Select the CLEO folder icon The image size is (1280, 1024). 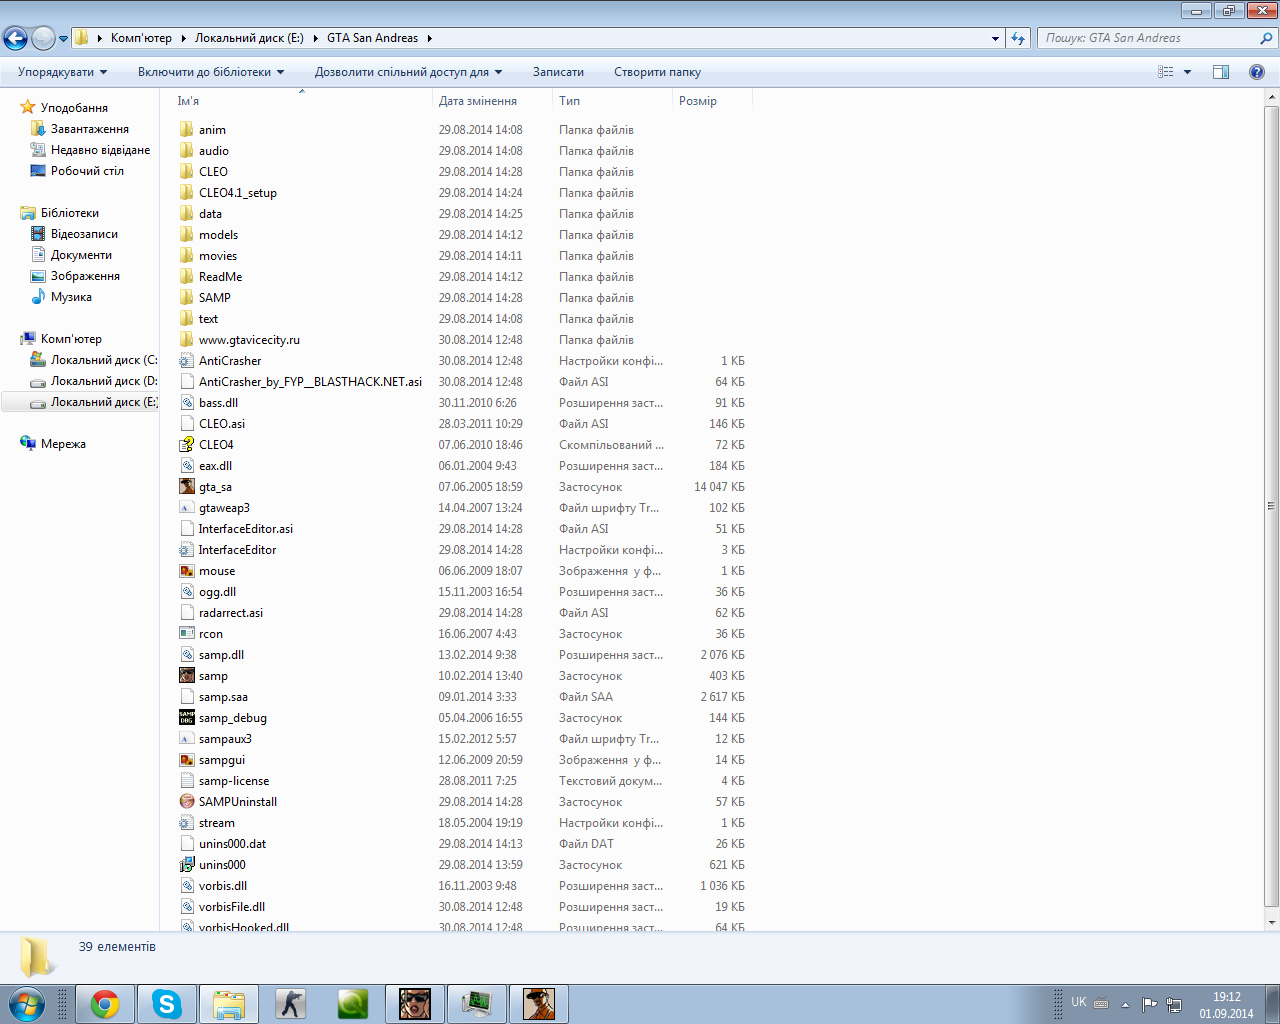point(187,172)
